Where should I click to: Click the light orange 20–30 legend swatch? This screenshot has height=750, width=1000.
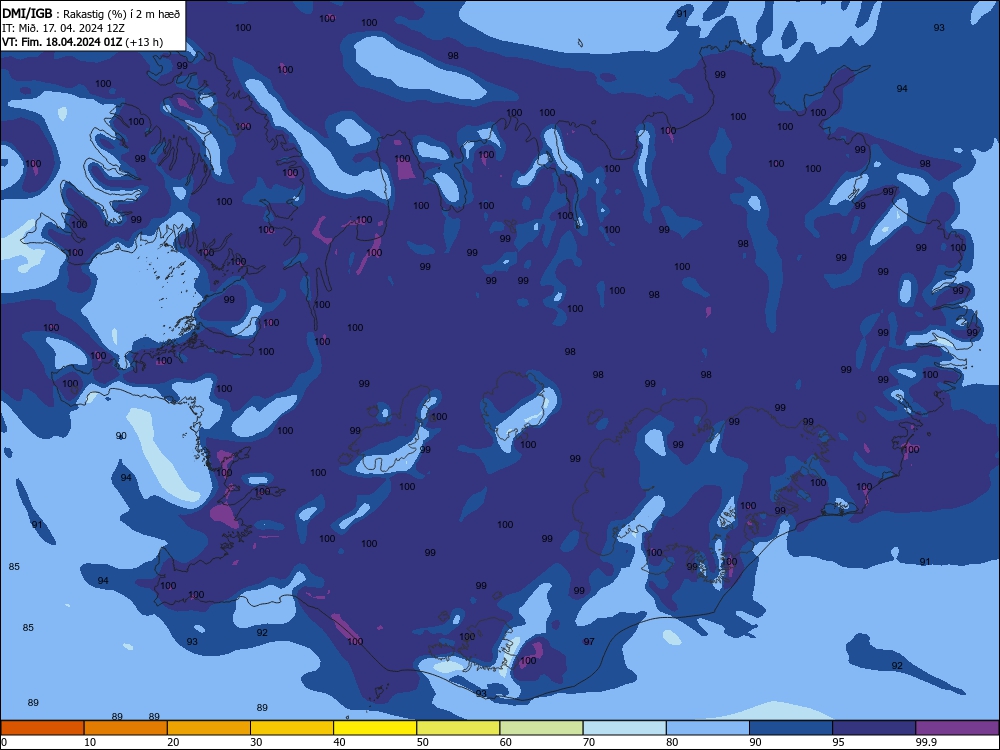point(209,728)
